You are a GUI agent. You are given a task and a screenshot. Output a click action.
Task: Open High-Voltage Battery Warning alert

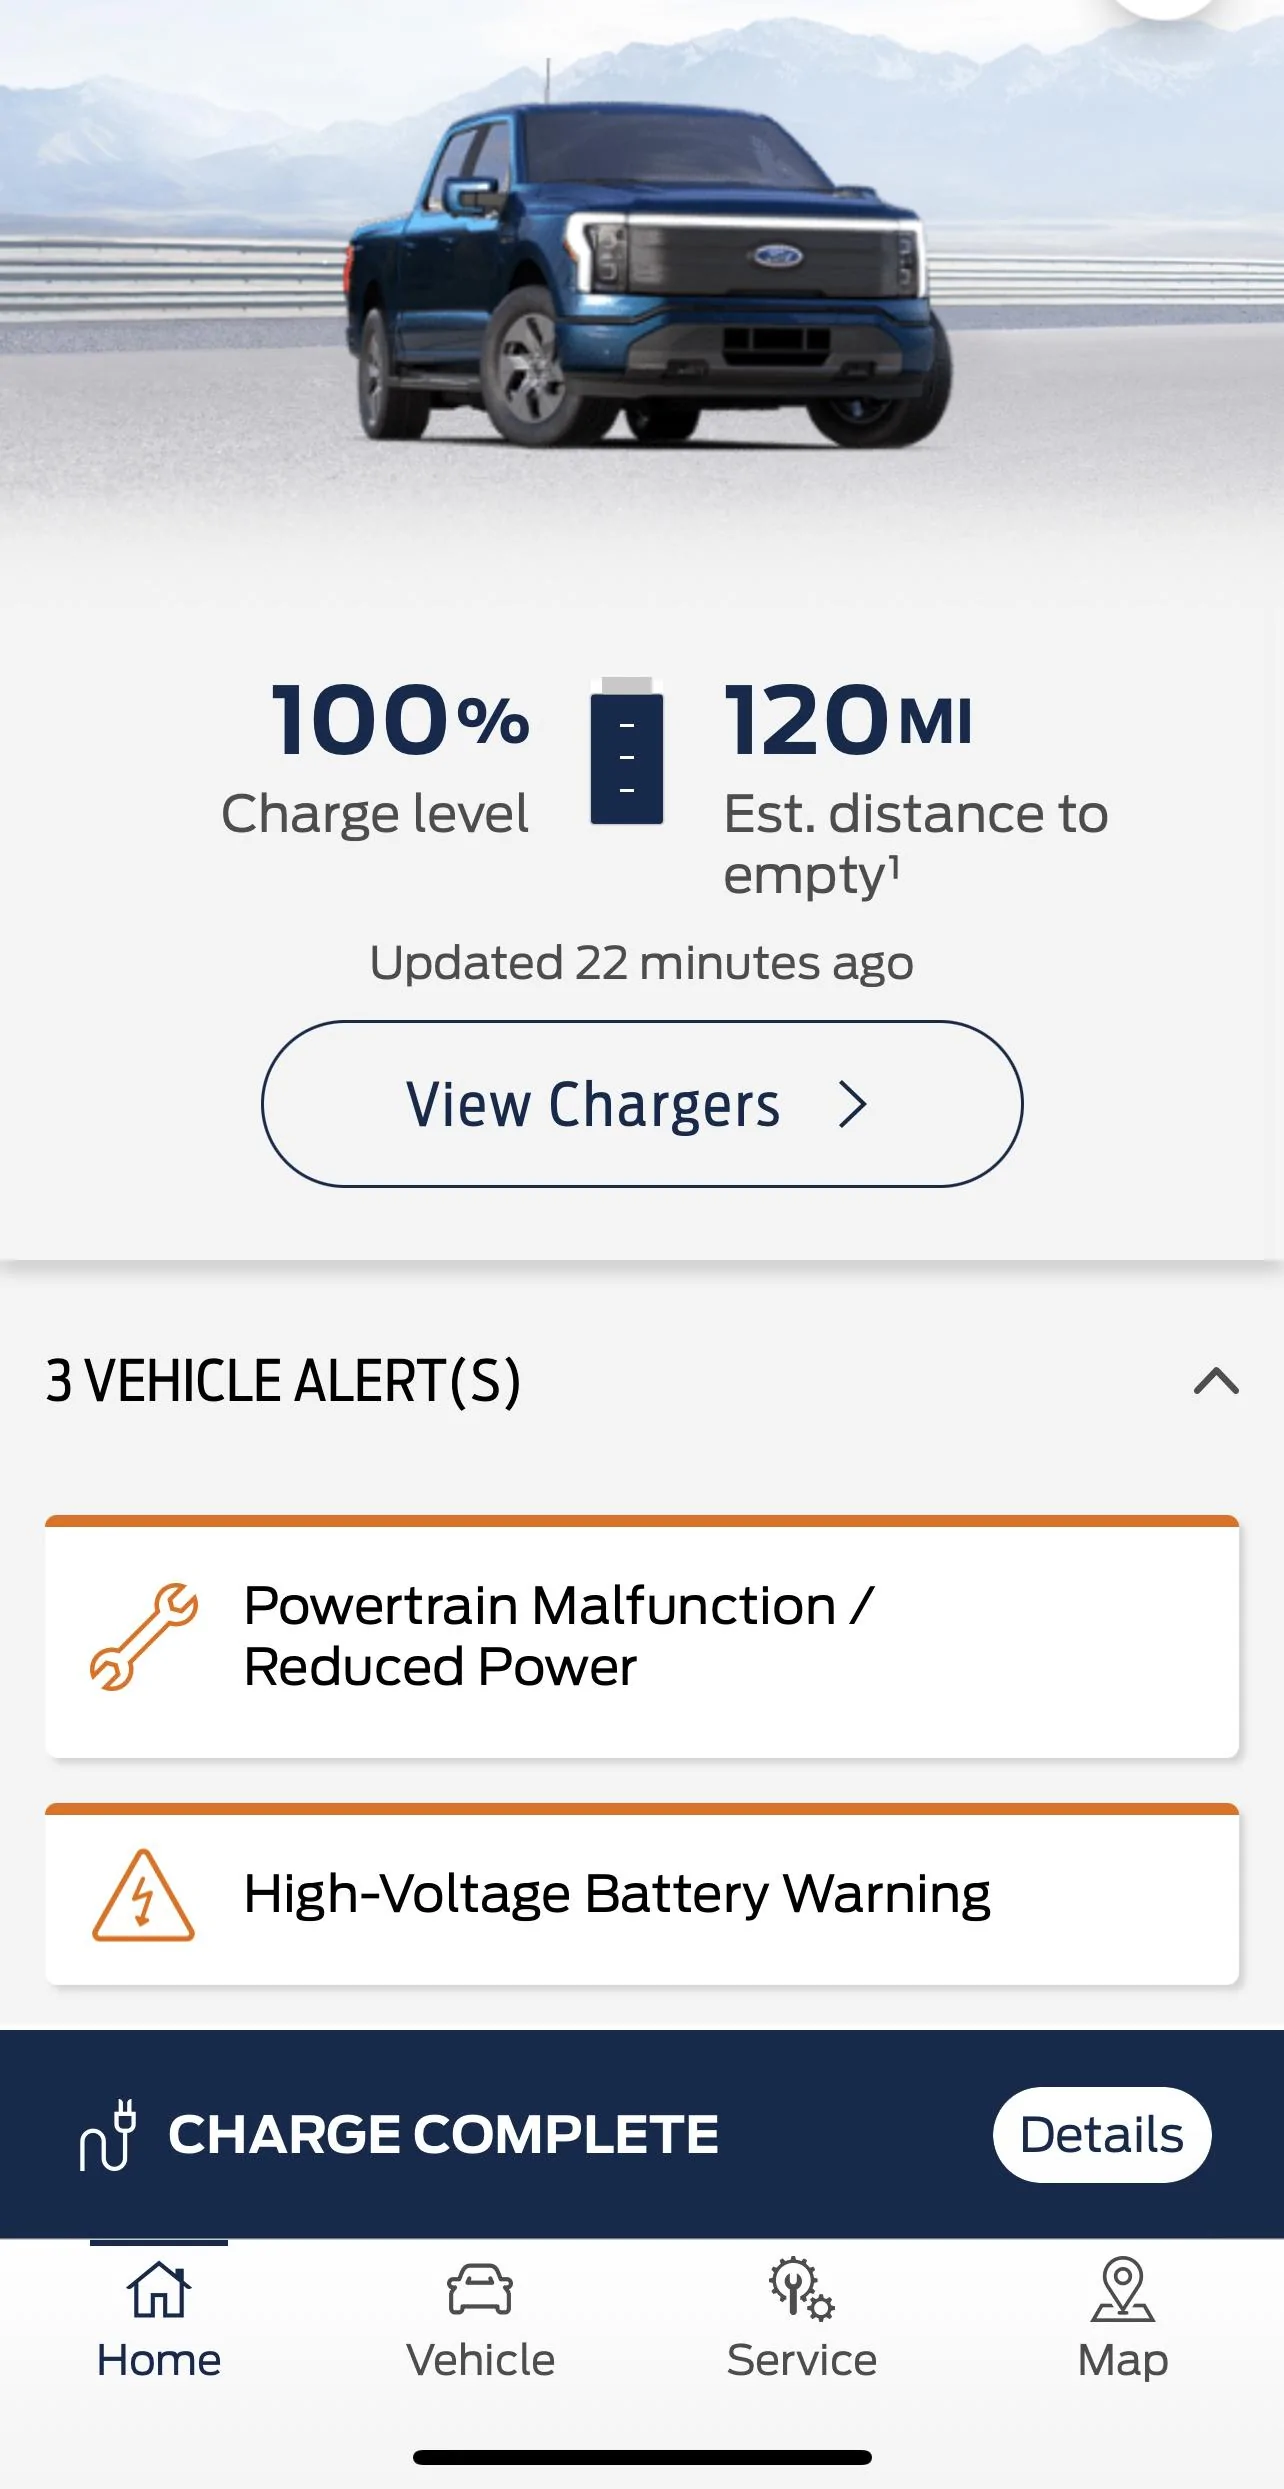point(640,1895)
